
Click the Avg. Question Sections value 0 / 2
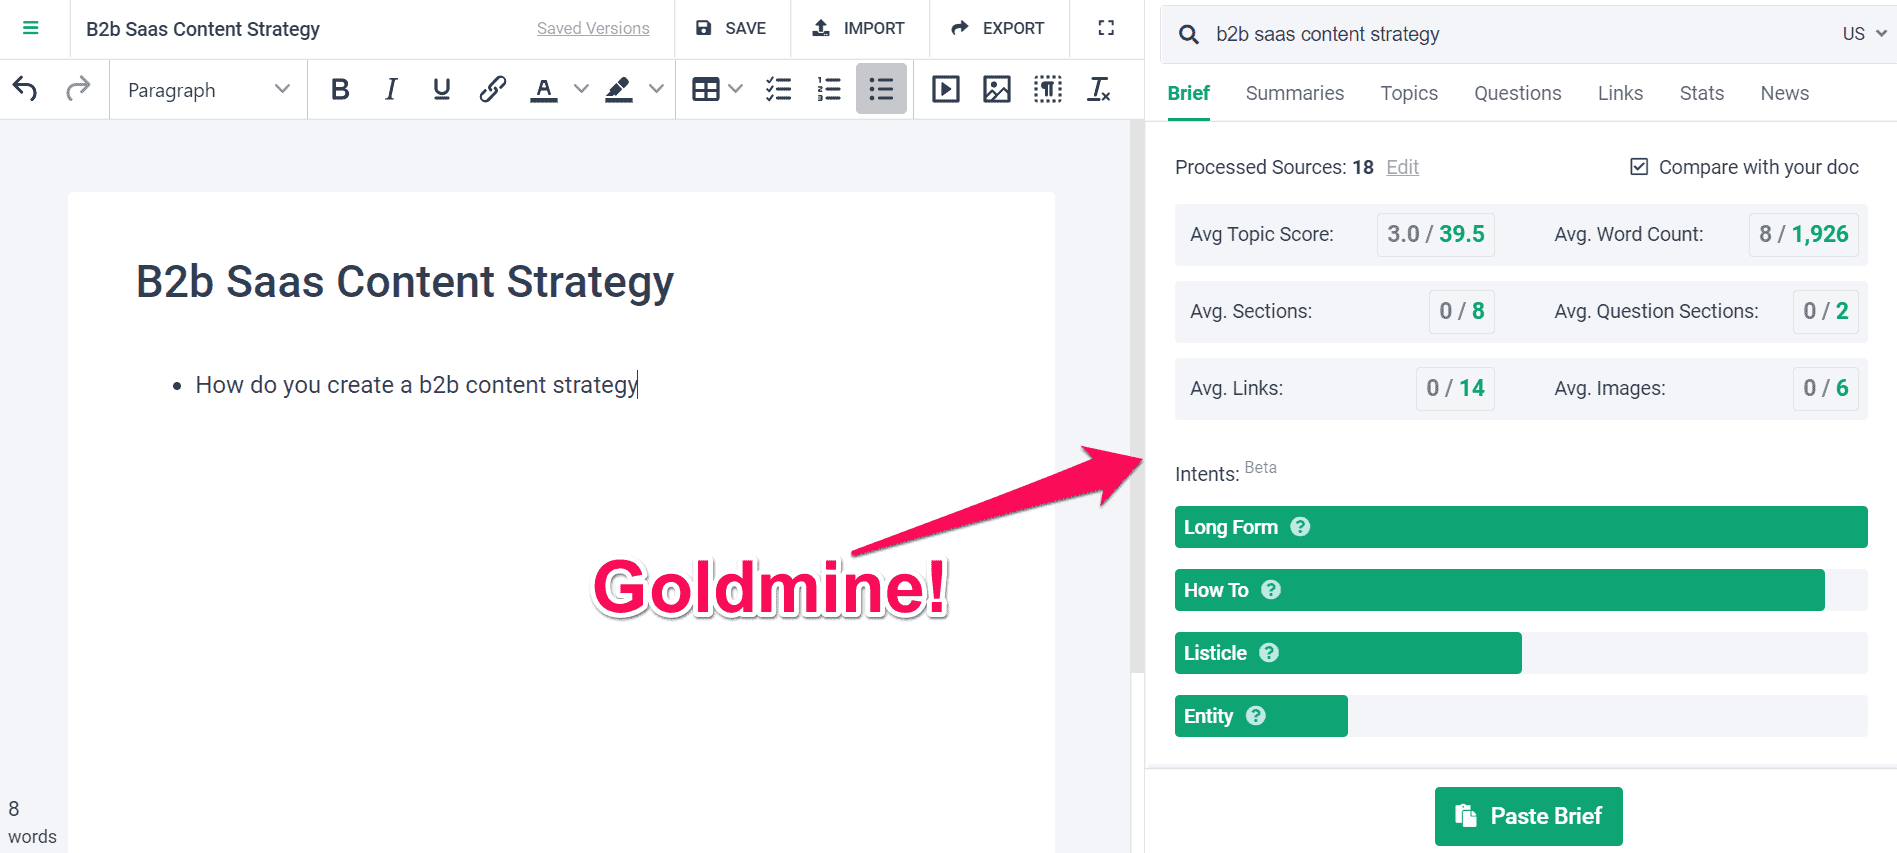[x=1826, y=311]
